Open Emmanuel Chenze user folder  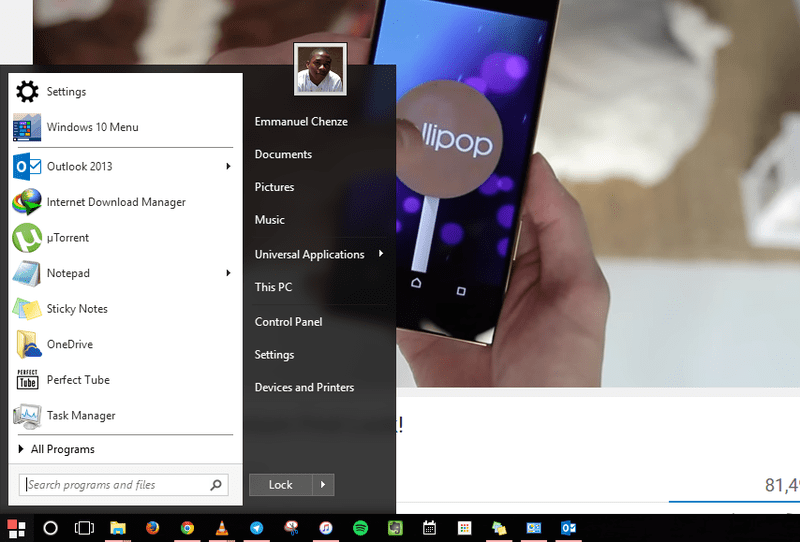[301, 121]
